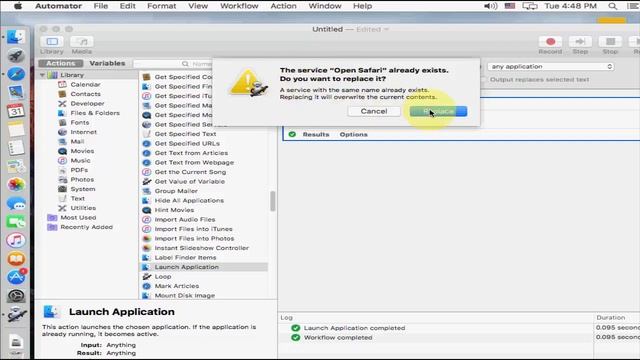
Task: Click the Replace button in dialog
Action: pyautogui.click(x=438, y=111)
